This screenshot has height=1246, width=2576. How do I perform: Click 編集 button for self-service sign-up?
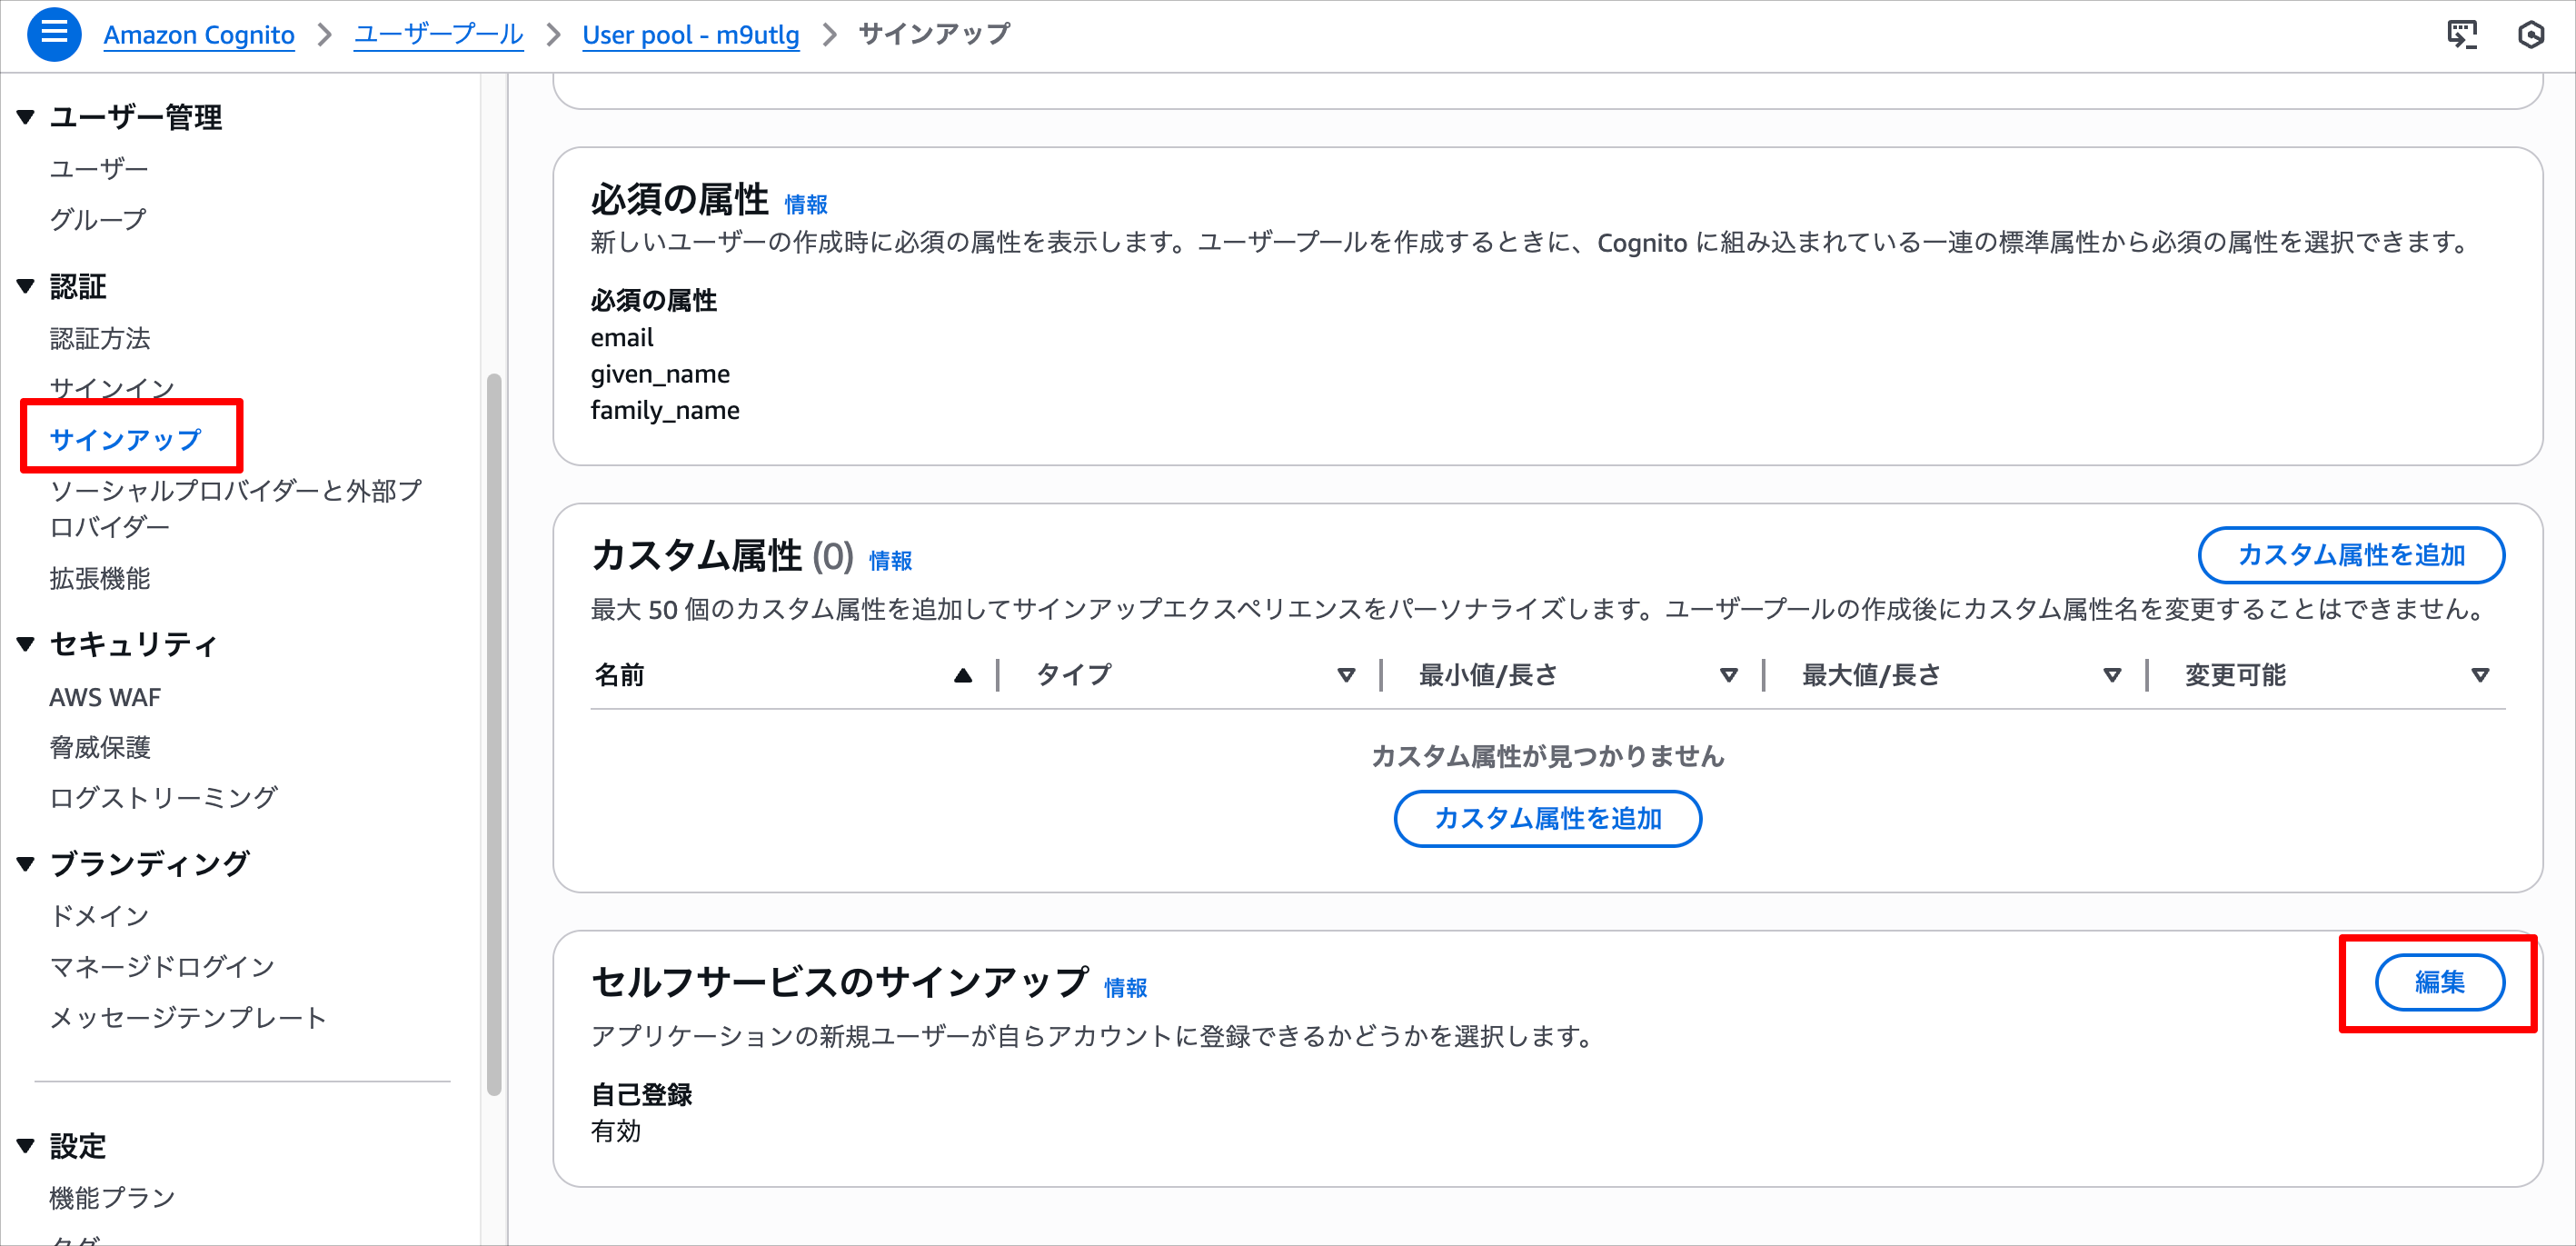(x=2439, y=982)
